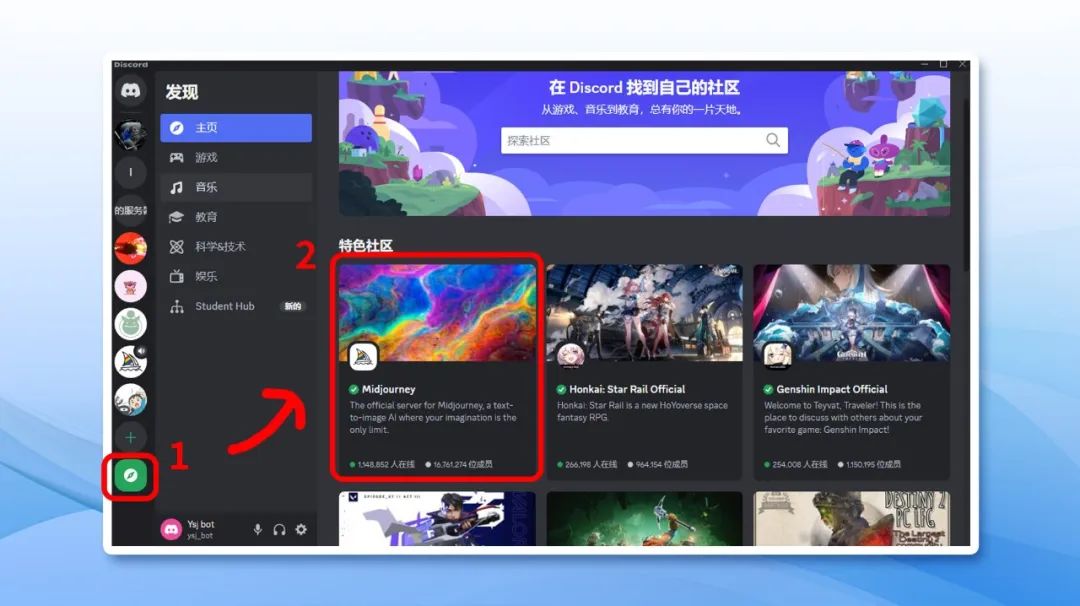Click the 新的 badge beside Student Hub
1080x606 pixels.
pyautogui.click(x=293, y=306)
